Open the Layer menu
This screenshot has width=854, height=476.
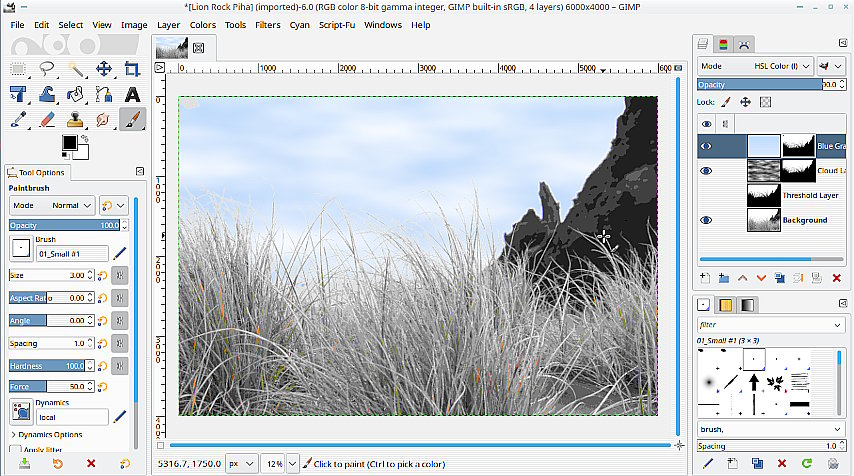168,25
